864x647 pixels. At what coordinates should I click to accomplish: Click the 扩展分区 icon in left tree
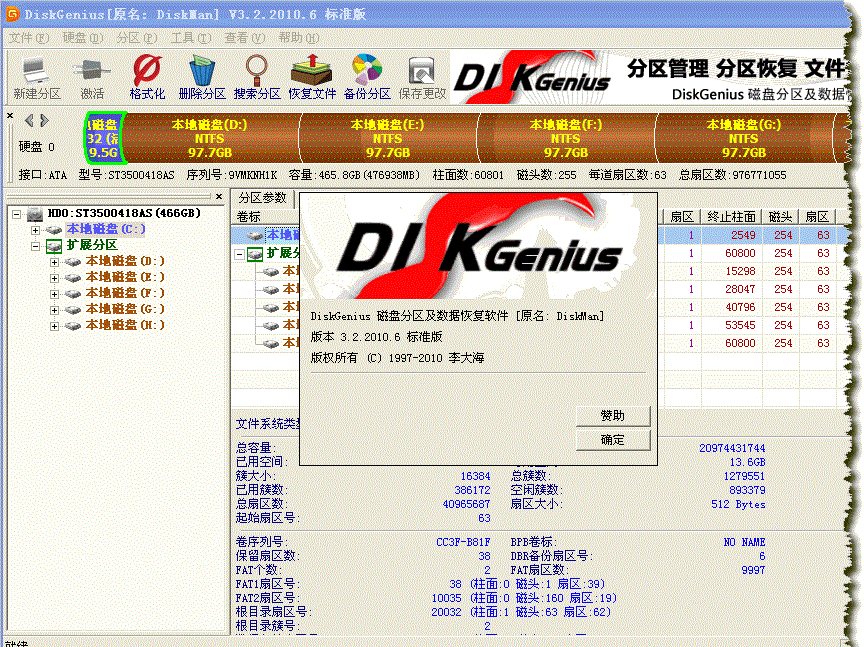(53, 245)
